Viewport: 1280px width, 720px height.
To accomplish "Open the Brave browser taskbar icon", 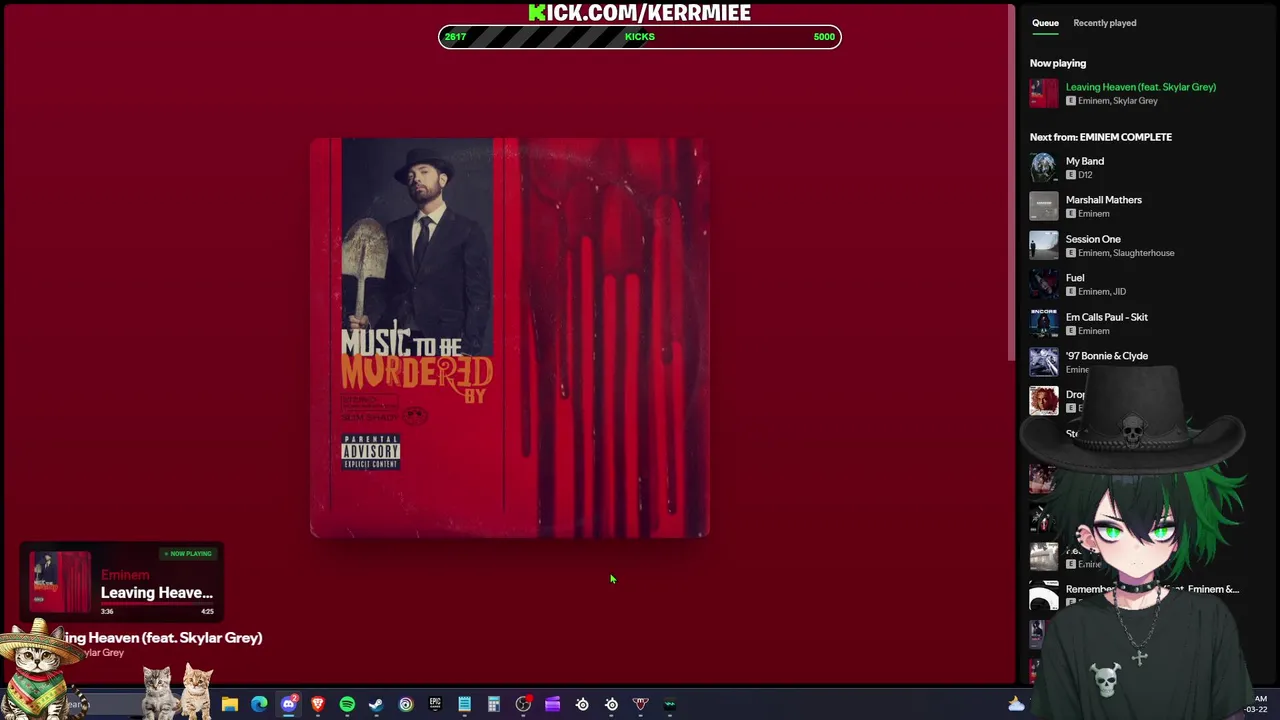I will pos(318,704).
